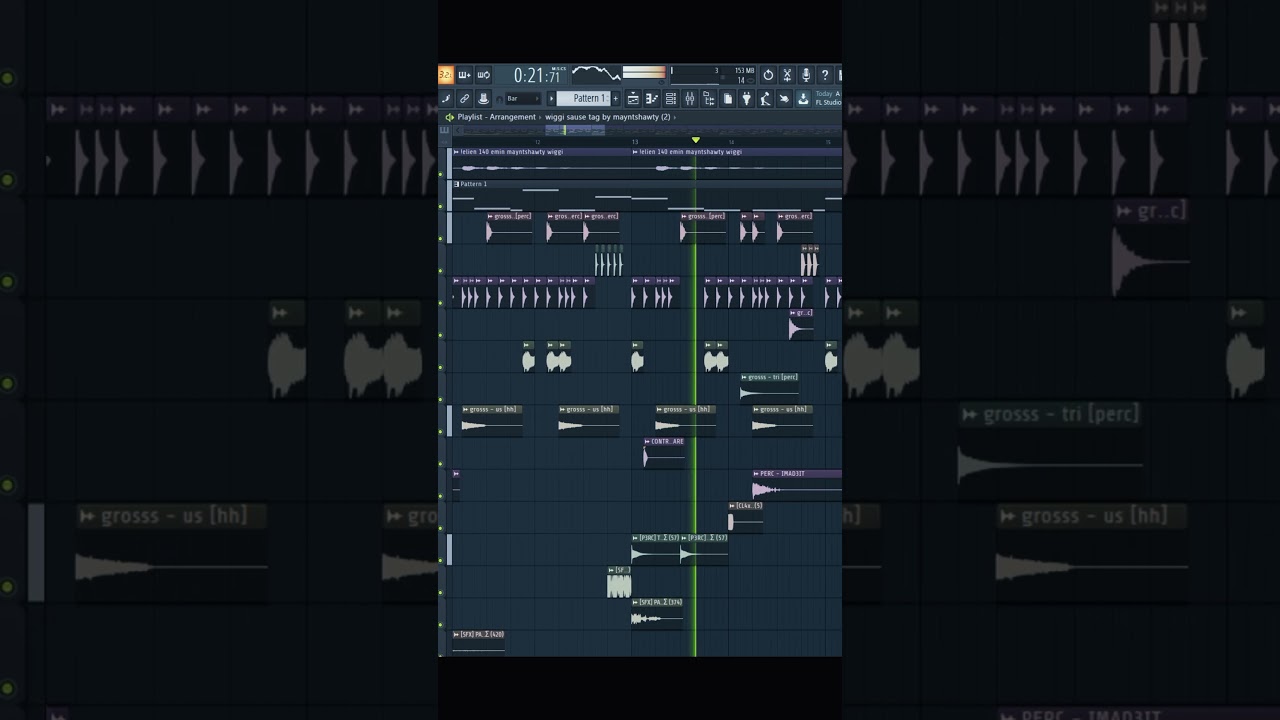
Task: Select the [SF.. clip with dense waveform
Action: coord(619,582)
